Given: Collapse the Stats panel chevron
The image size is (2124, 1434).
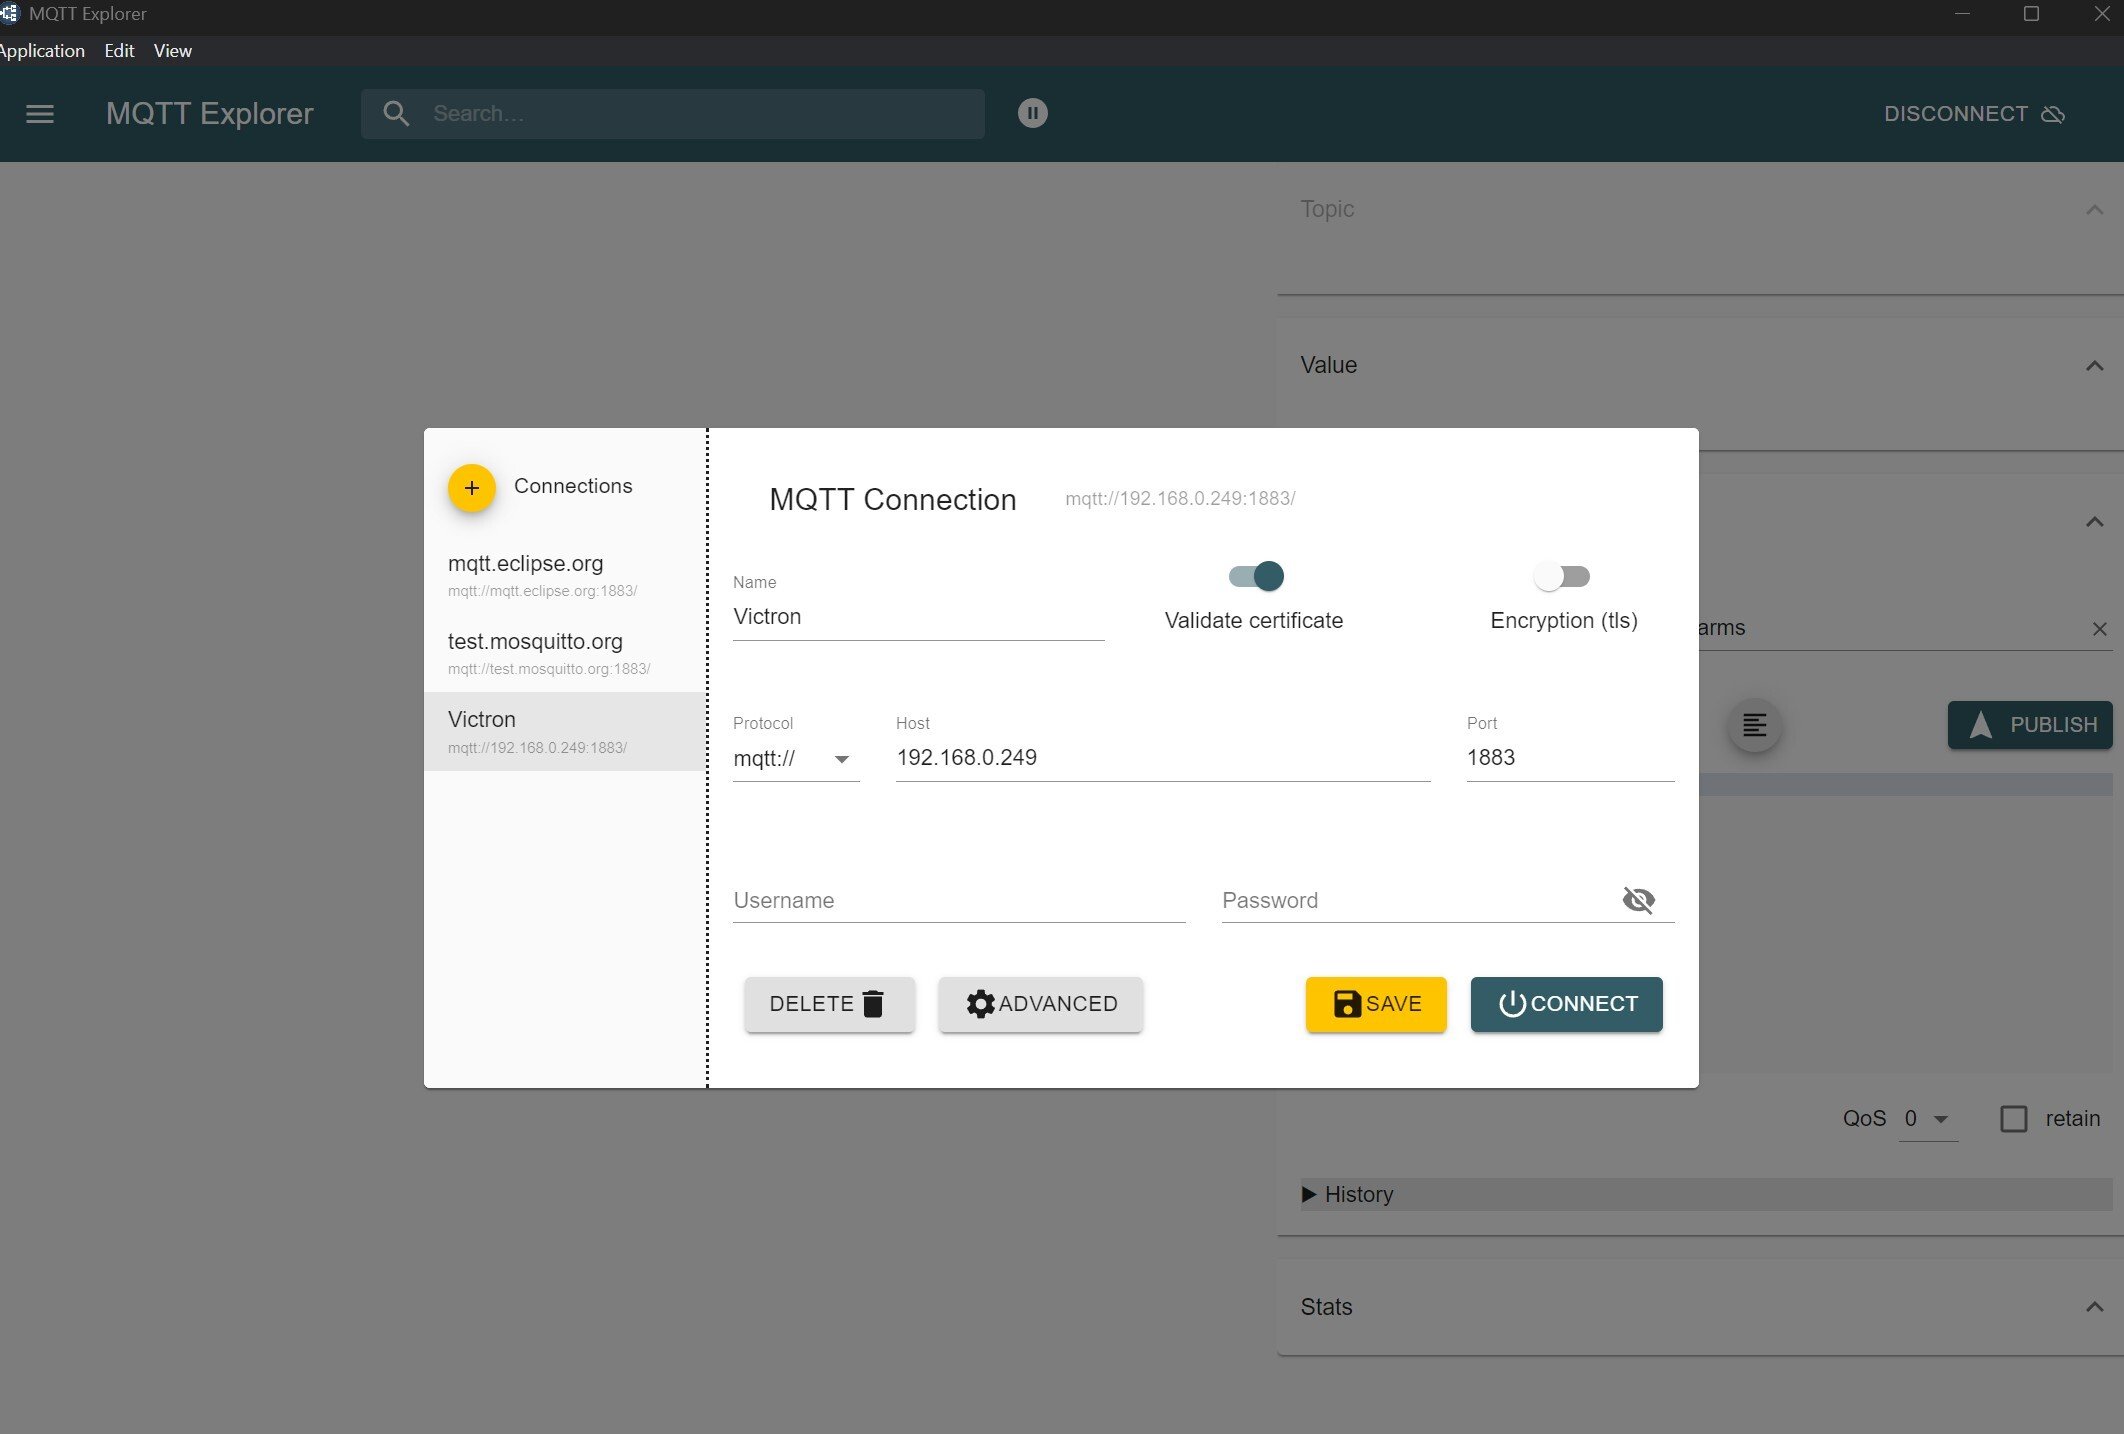Looking at the screenshot, I should (x=2095, y=1307).
